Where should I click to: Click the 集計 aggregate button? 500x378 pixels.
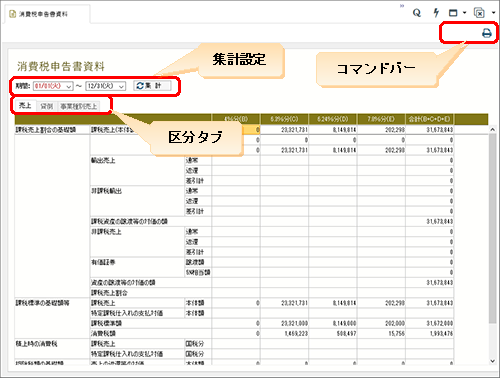click(x=153, y=86)
